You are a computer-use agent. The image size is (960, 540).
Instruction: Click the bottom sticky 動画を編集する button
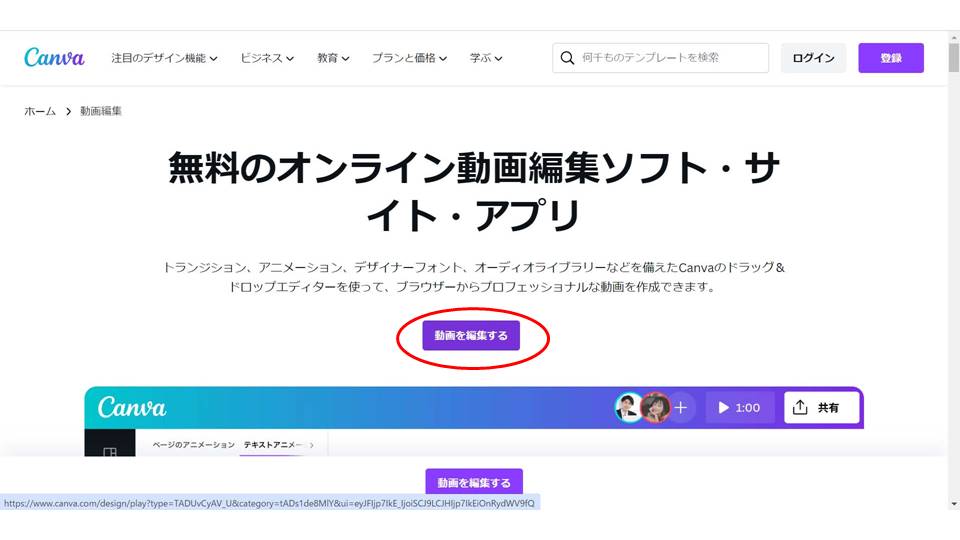[474, 482]
